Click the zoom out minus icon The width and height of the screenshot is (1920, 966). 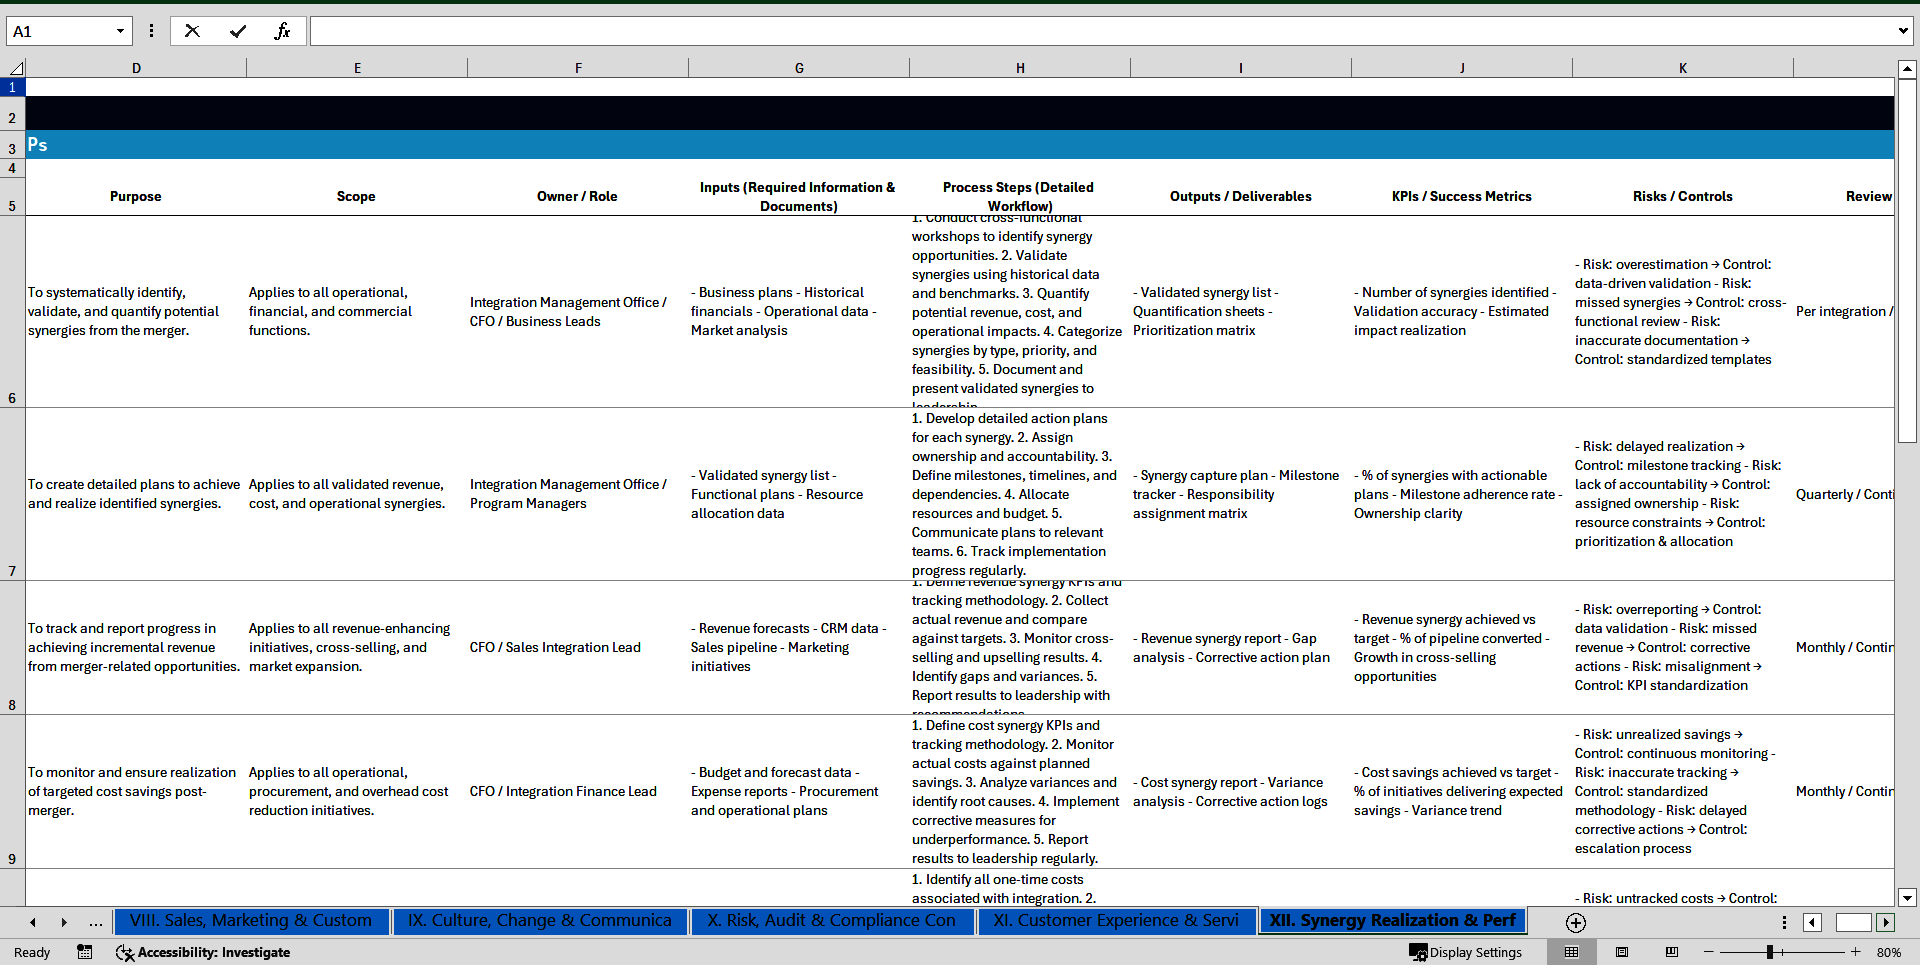[1709, 952]
